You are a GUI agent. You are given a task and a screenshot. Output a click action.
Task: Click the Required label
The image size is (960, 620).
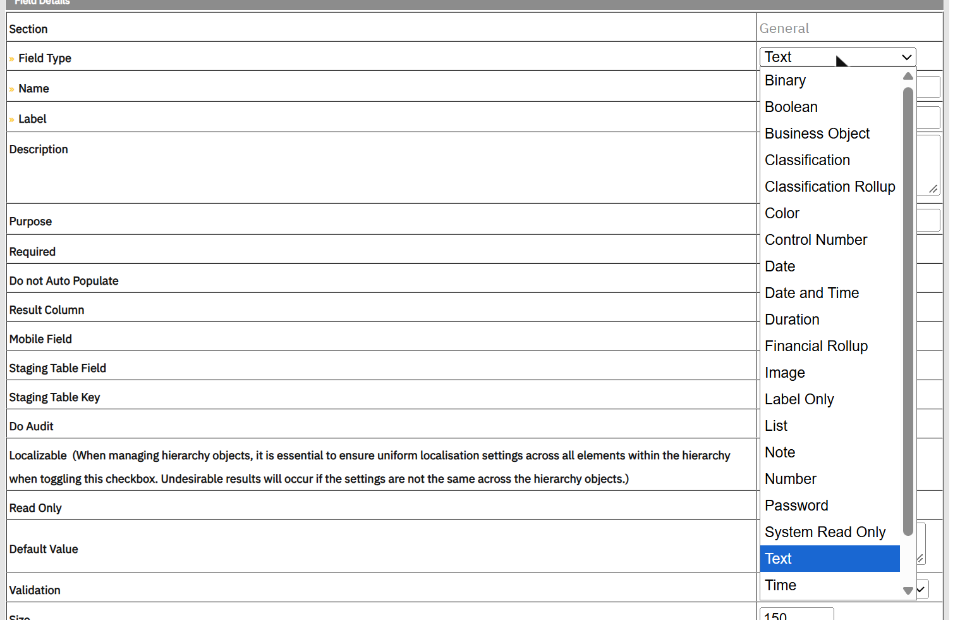[32, 252]
